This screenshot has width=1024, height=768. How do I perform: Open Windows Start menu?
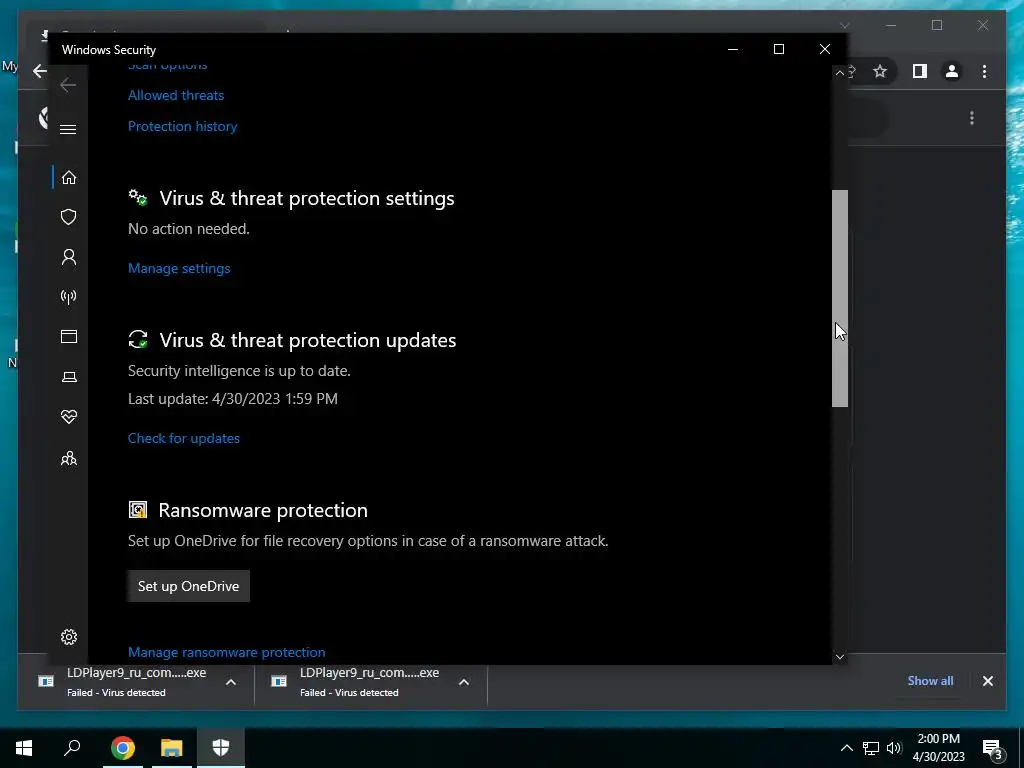tap(24, 748)
